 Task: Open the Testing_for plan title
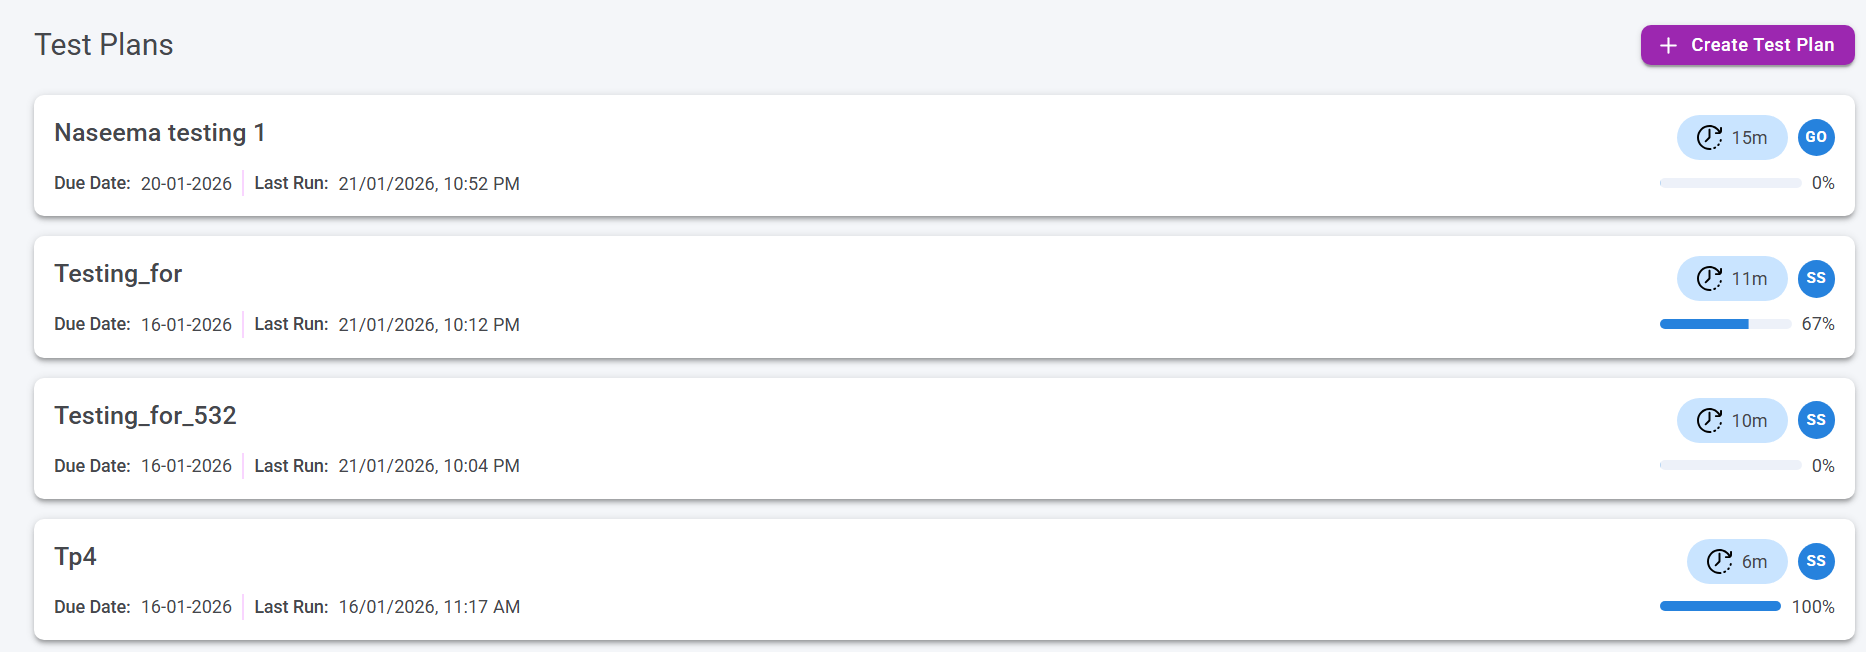tap(118, 274)
